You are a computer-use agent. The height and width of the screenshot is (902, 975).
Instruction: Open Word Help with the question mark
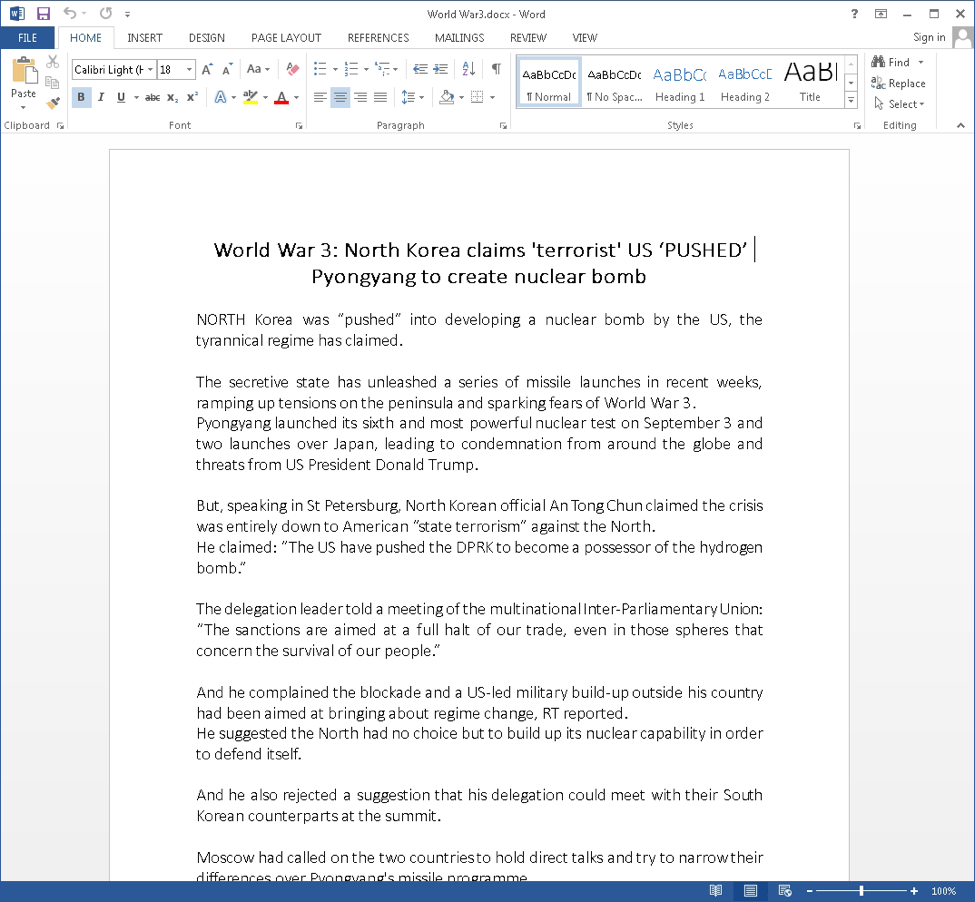(854, 14)
